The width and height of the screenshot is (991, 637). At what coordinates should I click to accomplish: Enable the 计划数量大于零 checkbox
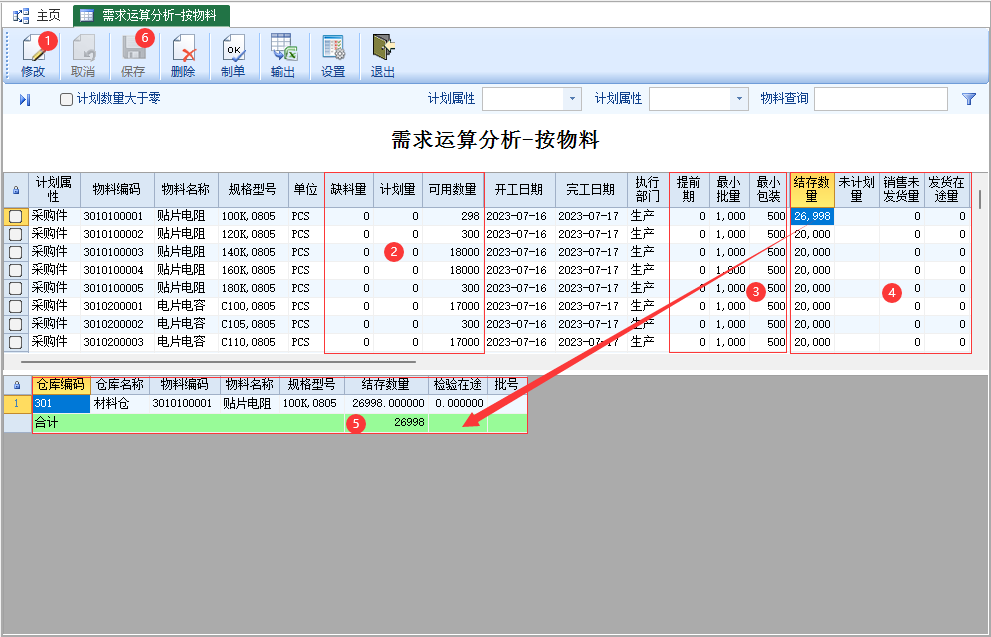[66, 99]
